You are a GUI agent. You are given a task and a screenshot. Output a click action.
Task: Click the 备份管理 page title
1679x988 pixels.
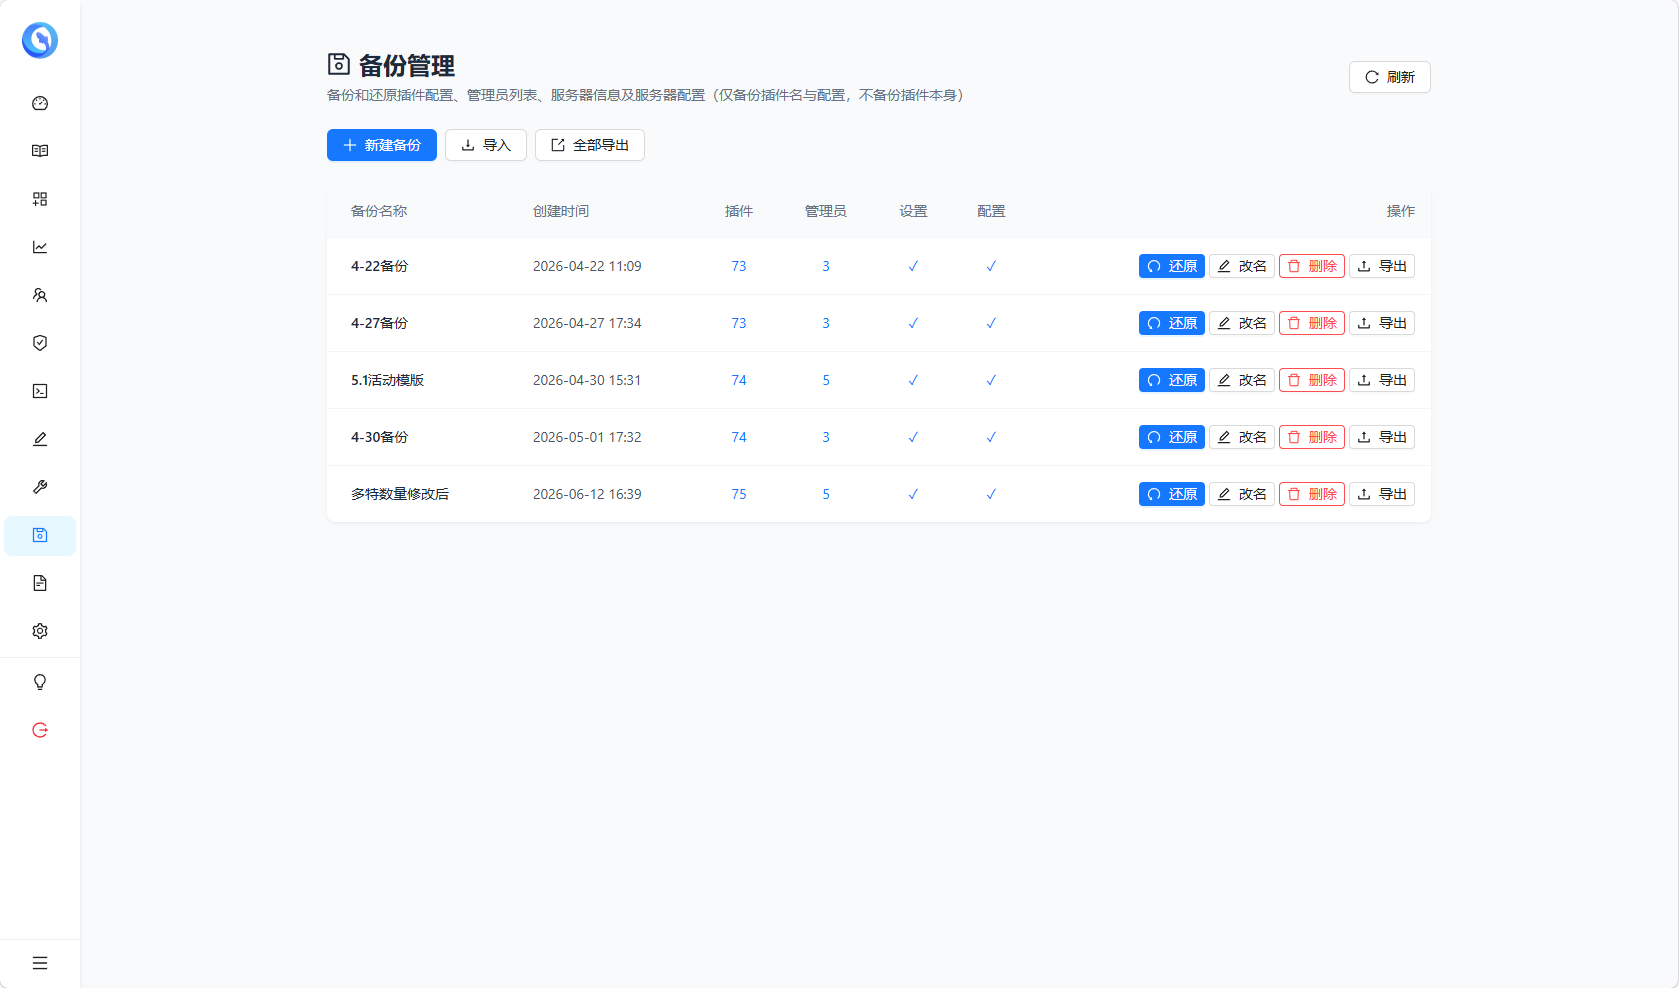point(406,66)
